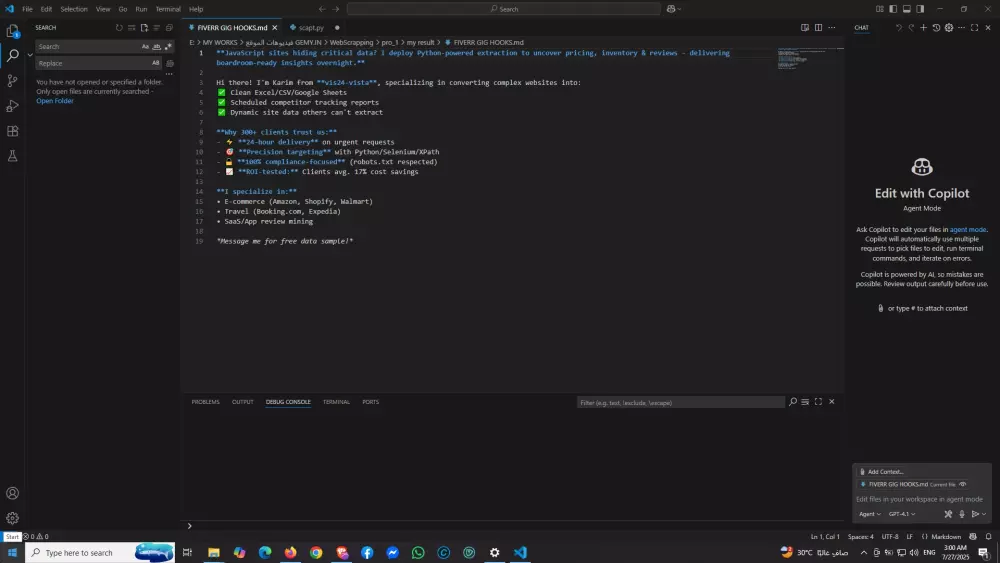
Task: Open chat settings gear icon
Action: tap(949, 27)
